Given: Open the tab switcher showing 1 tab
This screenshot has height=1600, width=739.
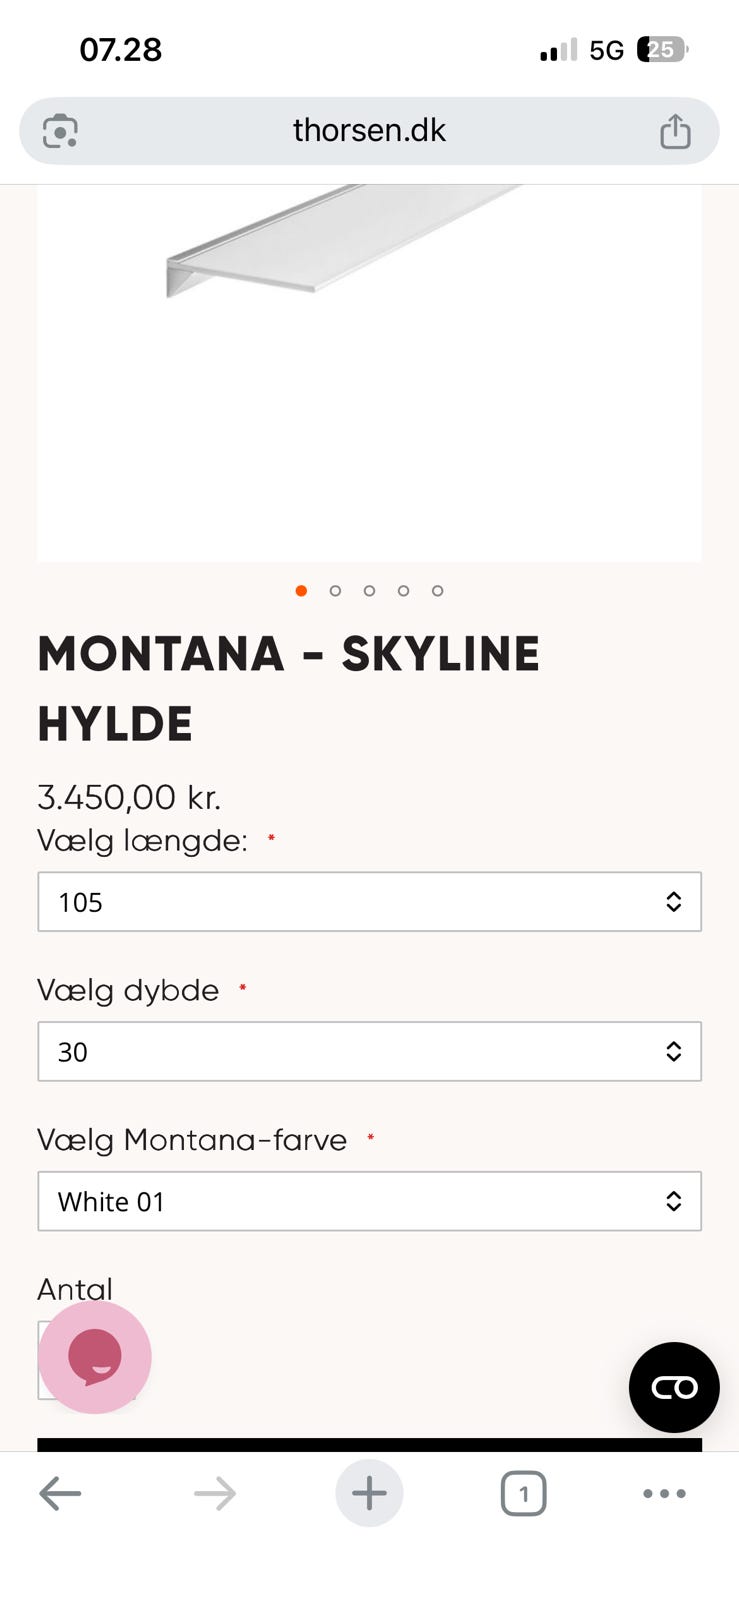Looking at the screenshot, I should pos(523,1494).
